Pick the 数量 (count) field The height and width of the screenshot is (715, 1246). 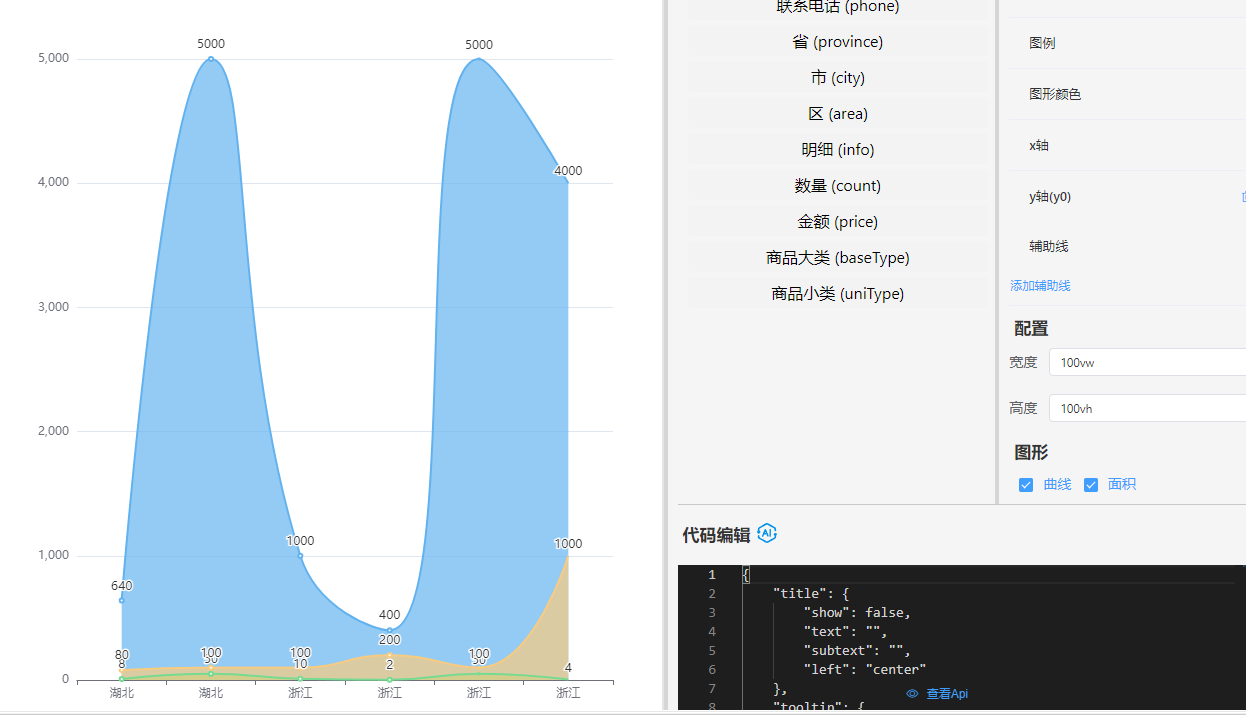[837, 186]
